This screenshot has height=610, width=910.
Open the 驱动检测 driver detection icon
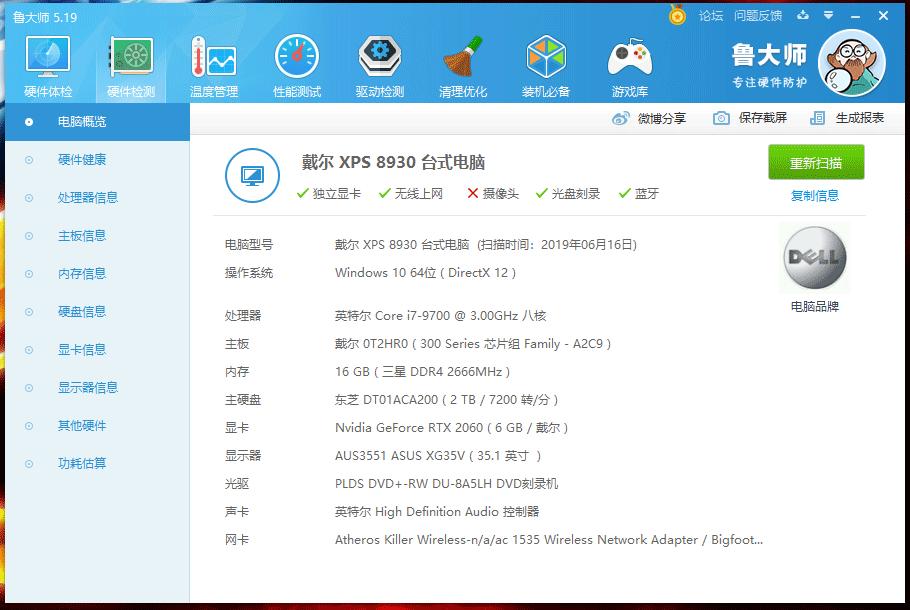[x=378, y=64]
